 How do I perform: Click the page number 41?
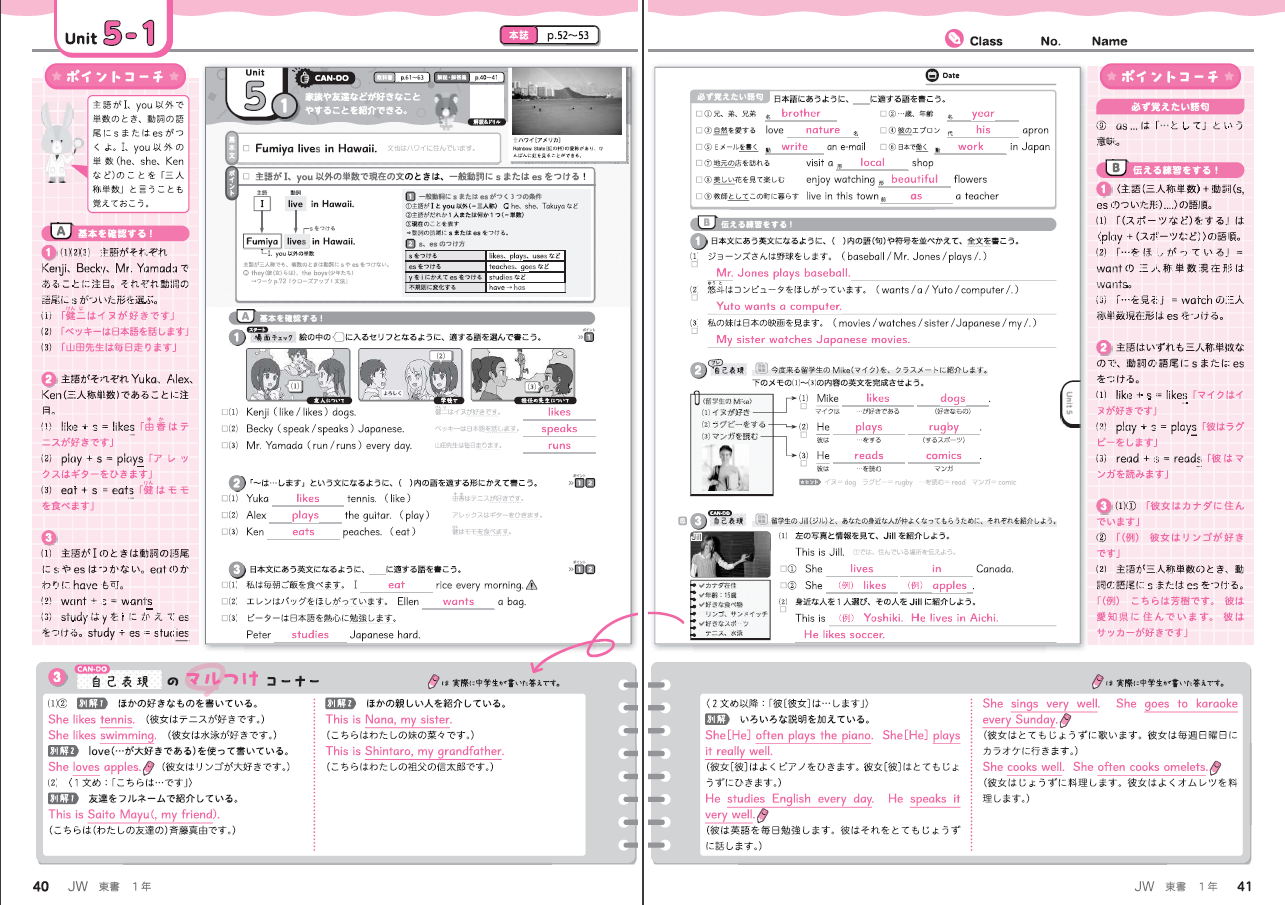1244,886
